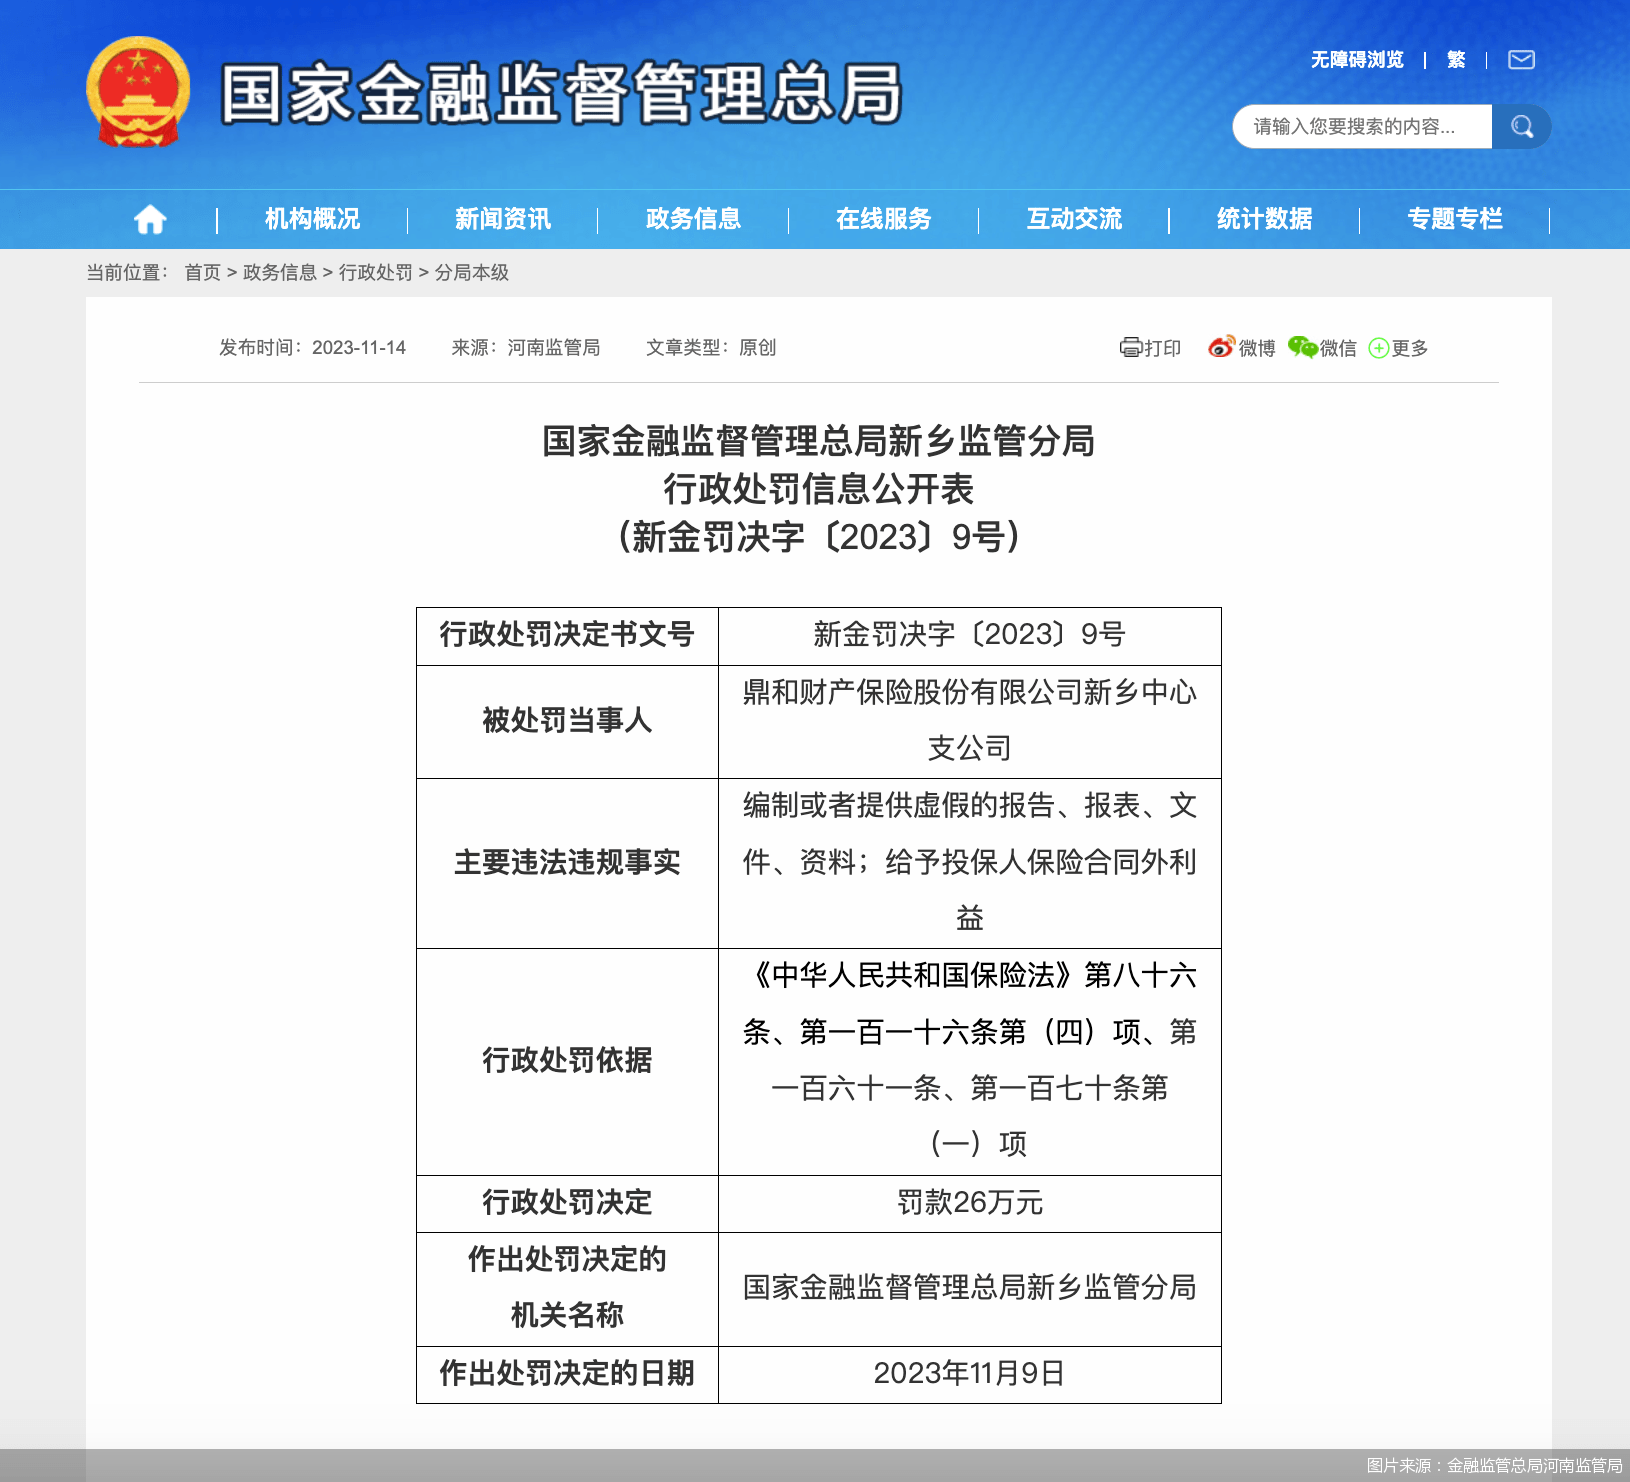Image resolution: width=1630 pixels, height=1482 pixels.
Task: Select the 政务信息 navigation item
Action: click(x=693, y=219)
